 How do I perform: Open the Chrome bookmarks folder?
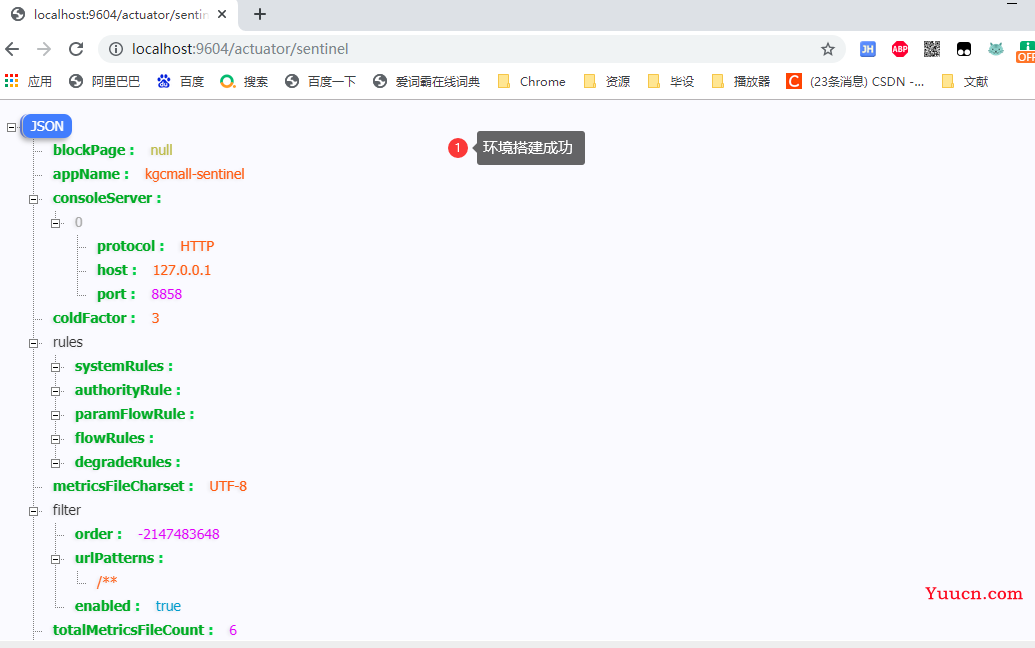pos(531,81)
